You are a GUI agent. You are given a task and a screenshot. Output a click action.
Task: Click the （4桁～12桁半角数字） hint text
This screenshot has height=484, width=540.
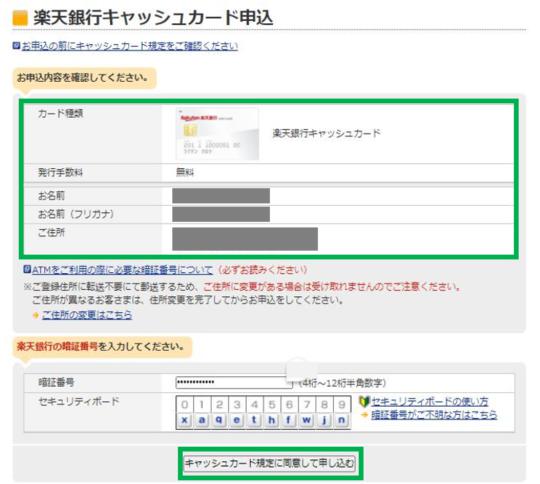[x=342, y=383]
